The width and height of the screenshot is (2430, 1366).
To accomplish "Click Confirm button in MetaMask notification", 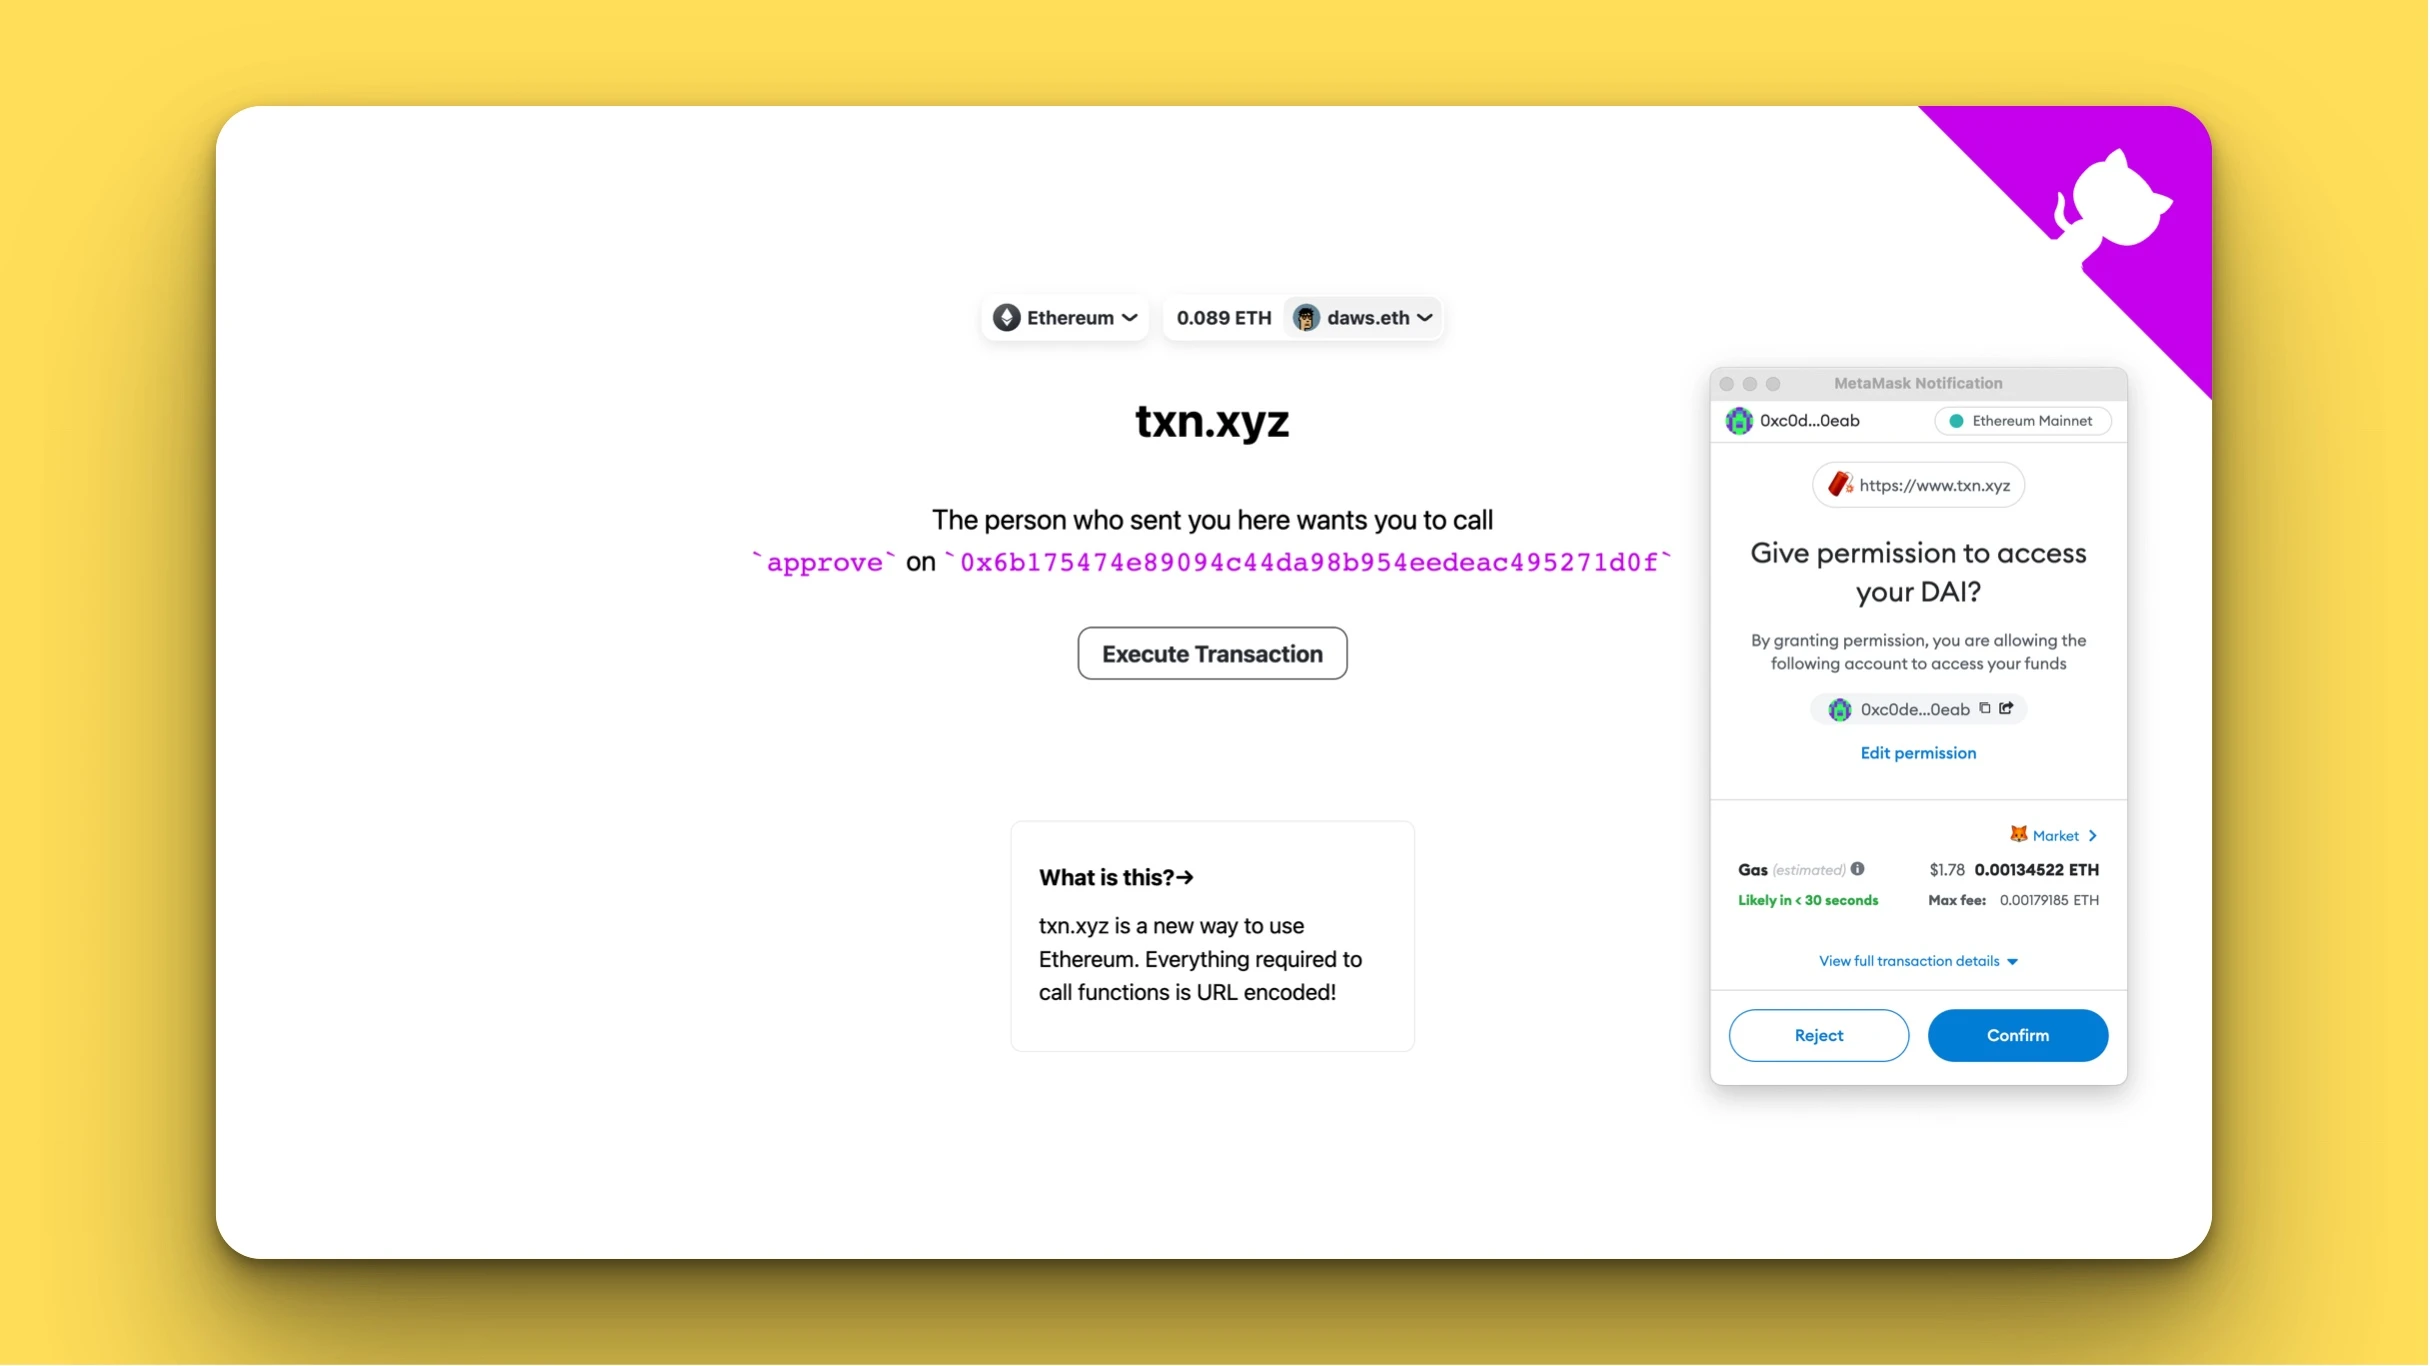I will [2016, 1035].
